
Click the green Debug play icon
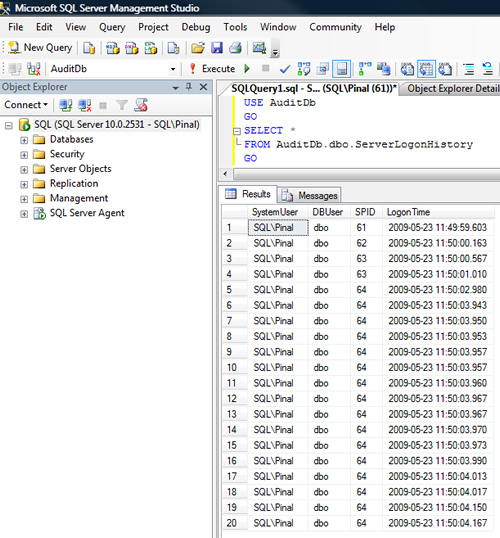pyautogui.click(x=247, y=69)
